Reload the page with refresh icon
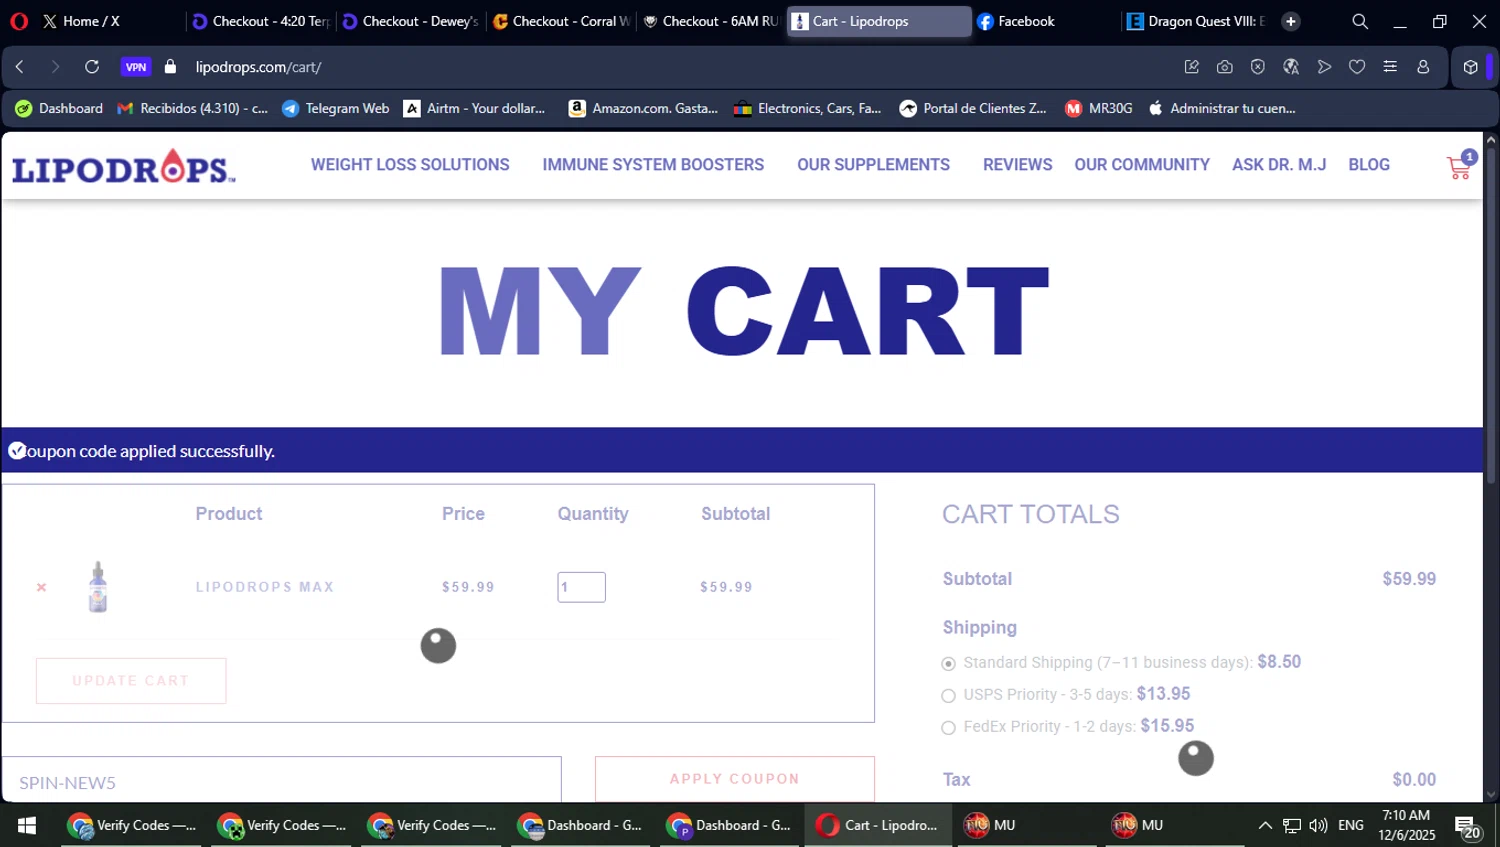Viewport: 1500px width, 847px height. coord(92,67)
